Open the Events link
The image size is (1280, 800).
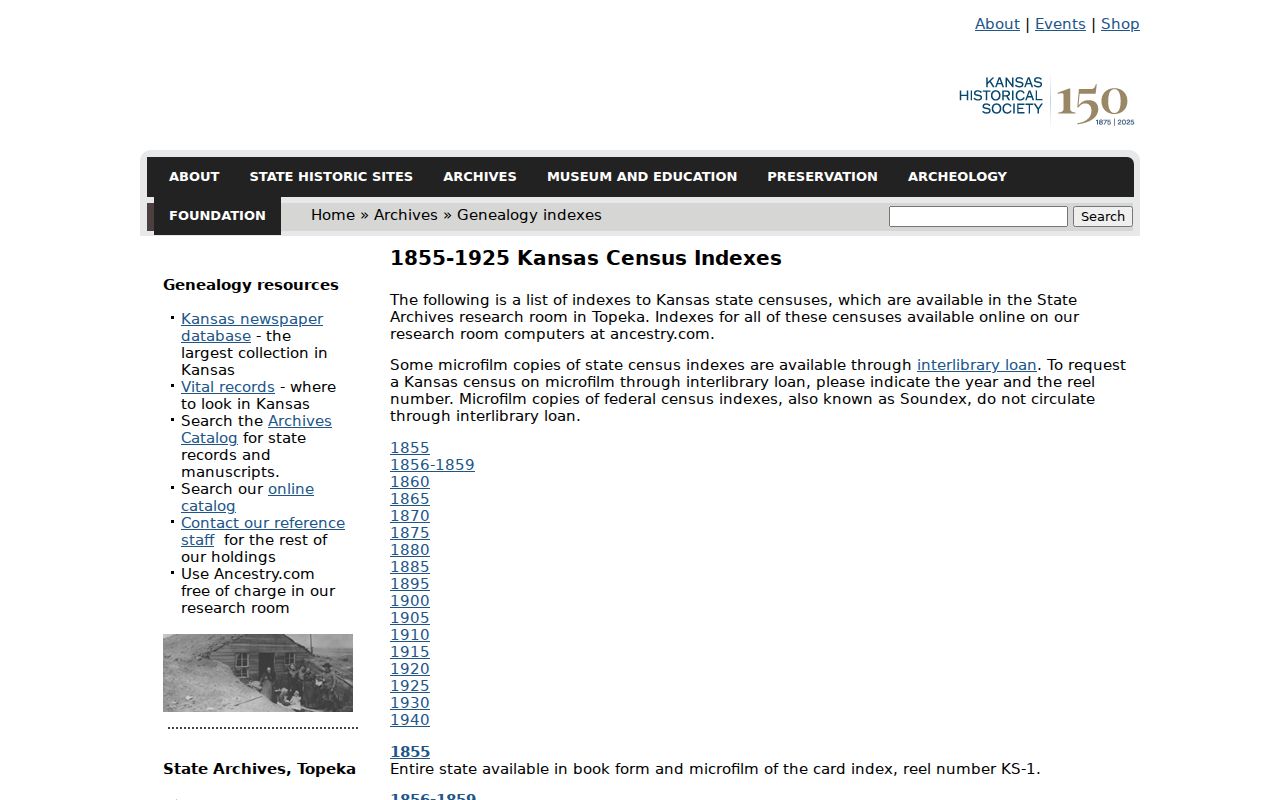click(x=1060, y=24)
